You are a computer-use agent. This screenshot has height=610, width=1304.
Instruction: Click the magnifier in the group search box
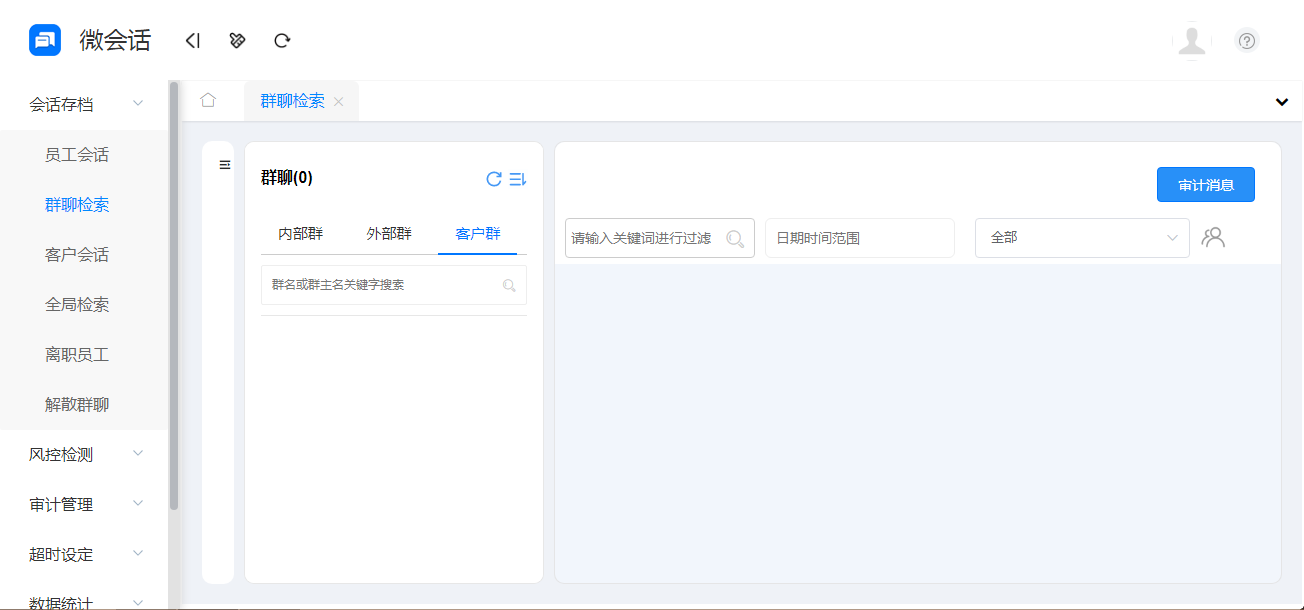tap(509, 285)
